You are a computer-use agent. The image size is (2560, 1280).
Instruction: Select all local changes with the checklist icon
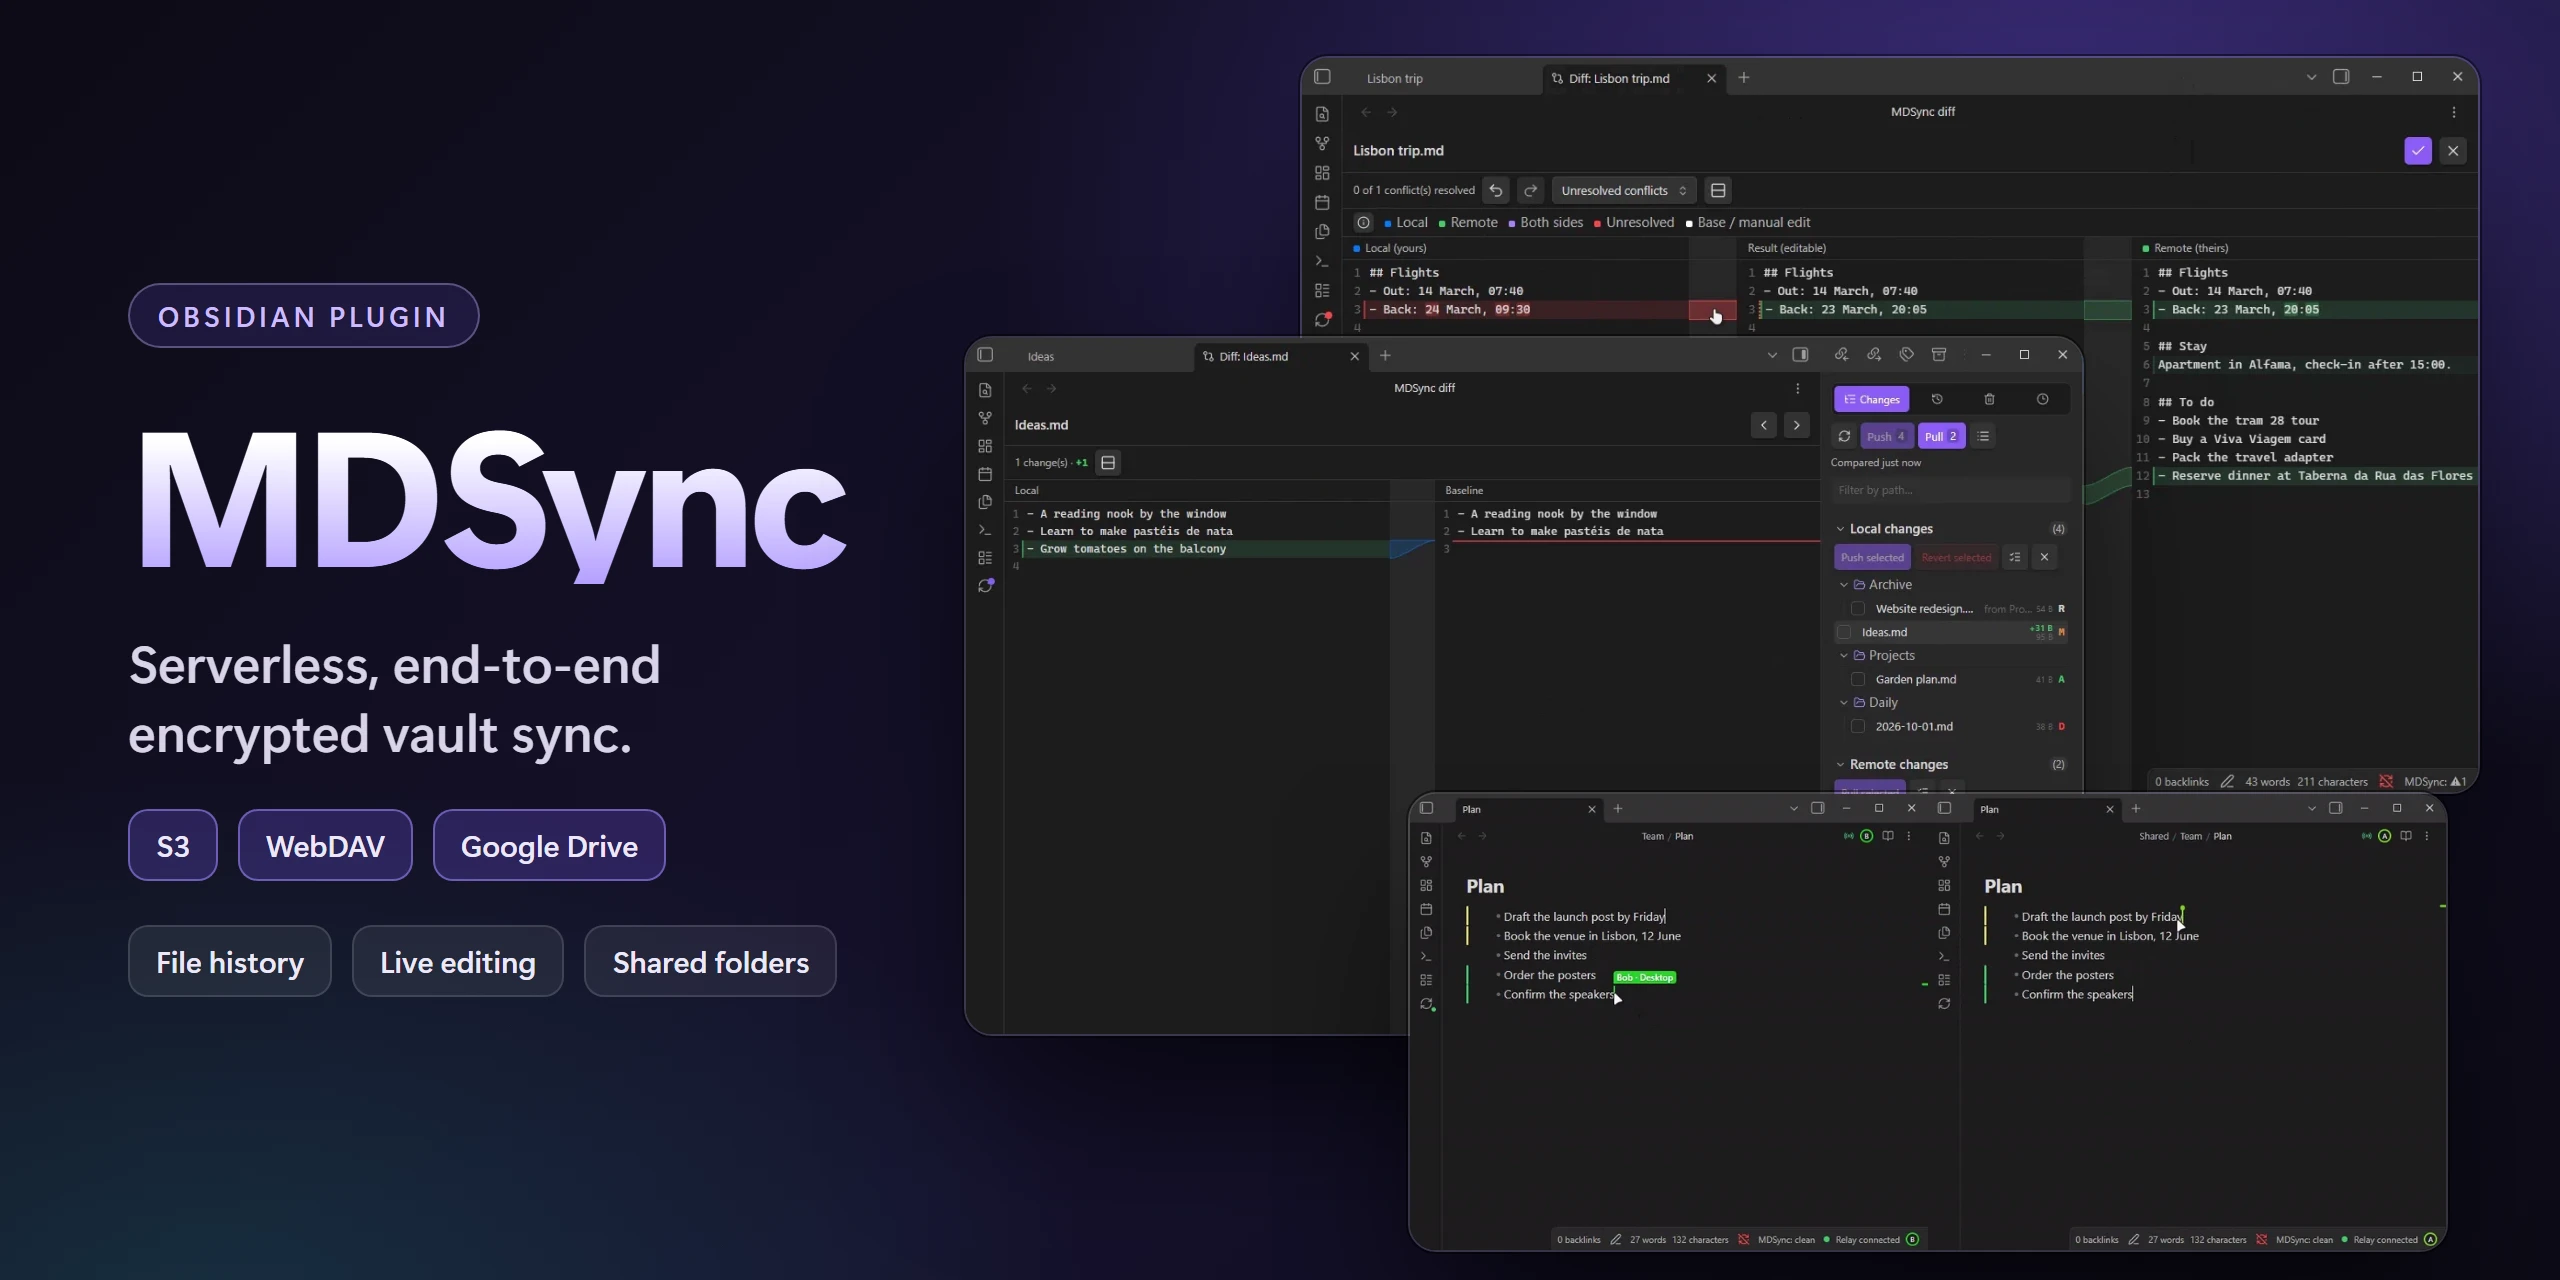[x=2015, y=557]
